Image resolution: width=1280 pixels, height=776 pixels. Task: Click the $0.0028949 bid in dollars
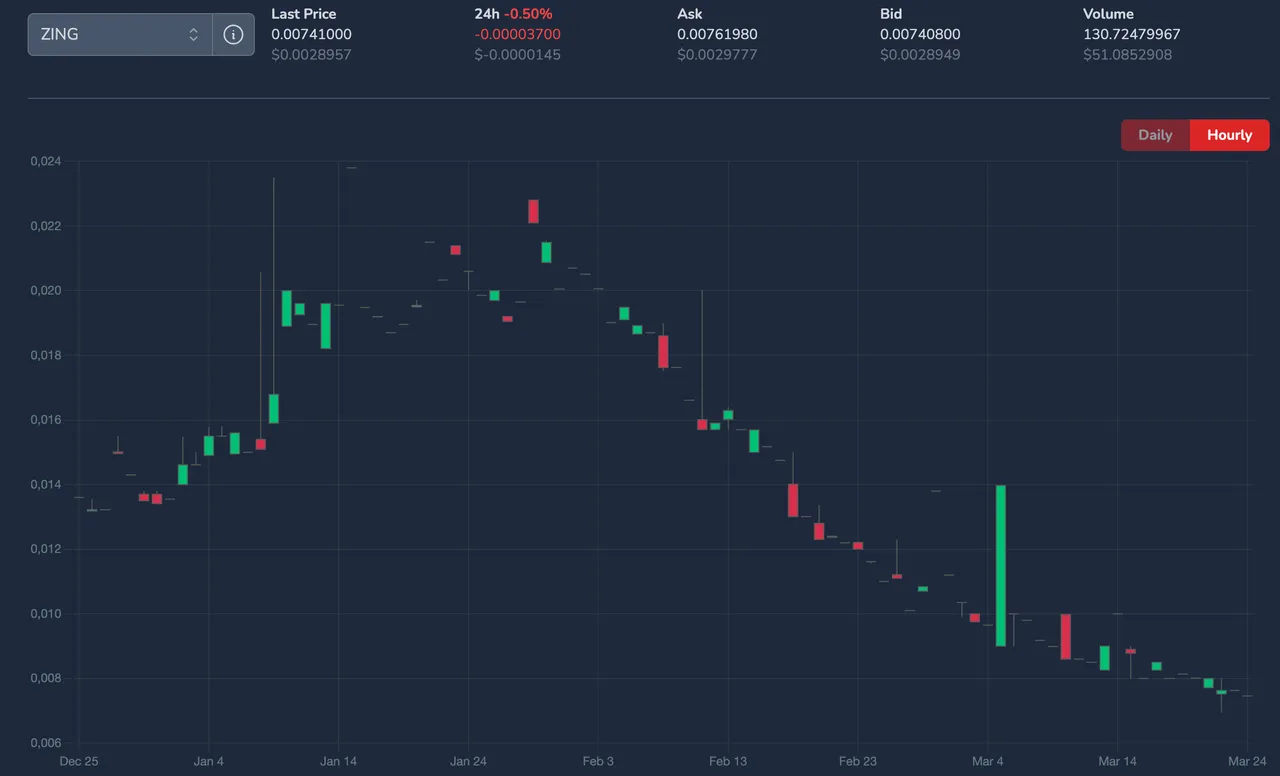[920, 55]
